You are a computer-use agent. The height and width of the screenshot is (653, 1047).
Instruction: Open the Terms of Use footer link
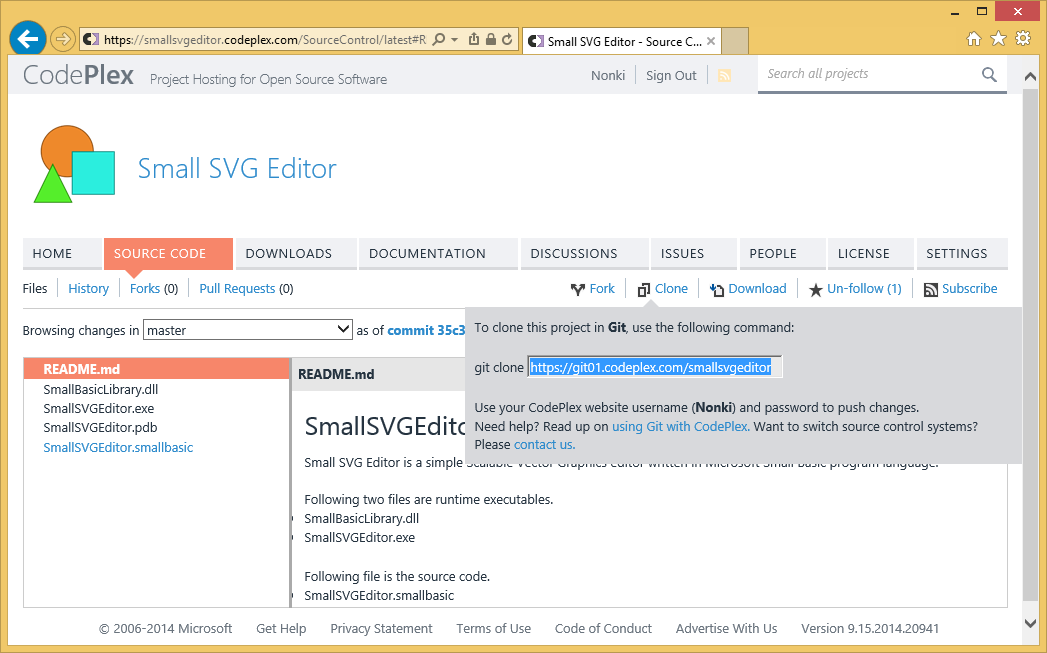tap(493, 628)
